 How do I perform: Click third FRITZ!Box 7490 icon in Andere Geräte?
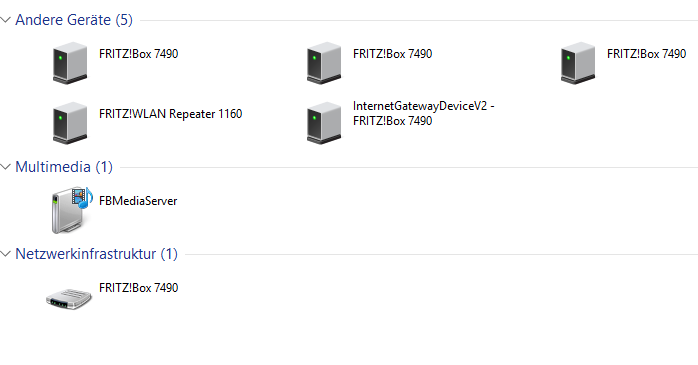click(578, 63)
